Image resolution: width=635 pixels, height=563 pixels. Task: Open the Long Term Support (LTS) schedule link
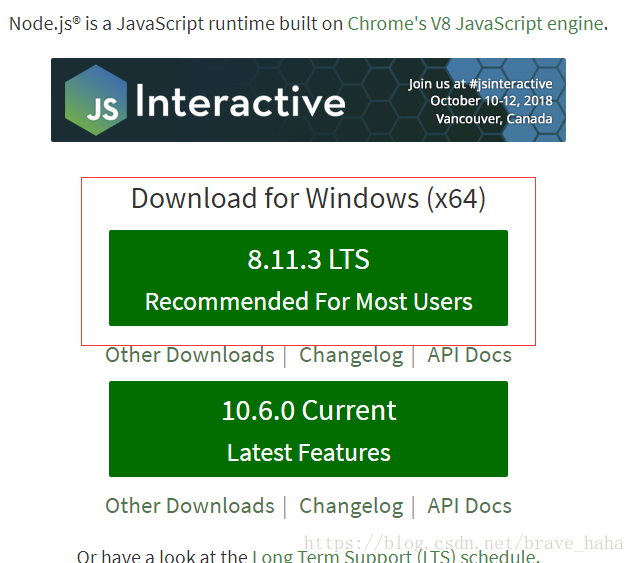tap(395, 556)
